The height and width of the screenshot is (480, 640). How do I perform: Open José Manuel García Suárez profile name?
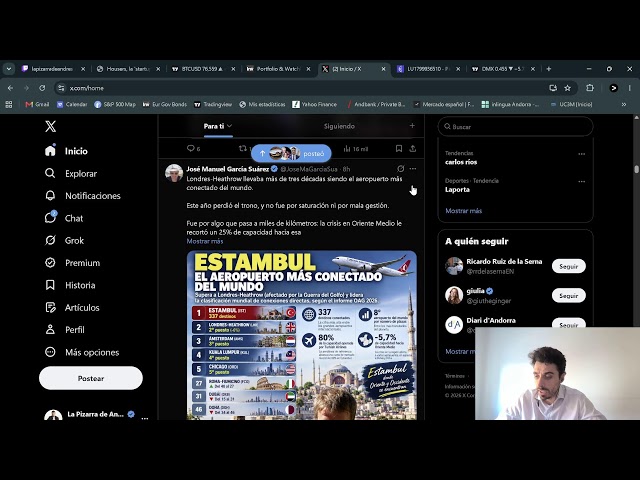(228, 169)
